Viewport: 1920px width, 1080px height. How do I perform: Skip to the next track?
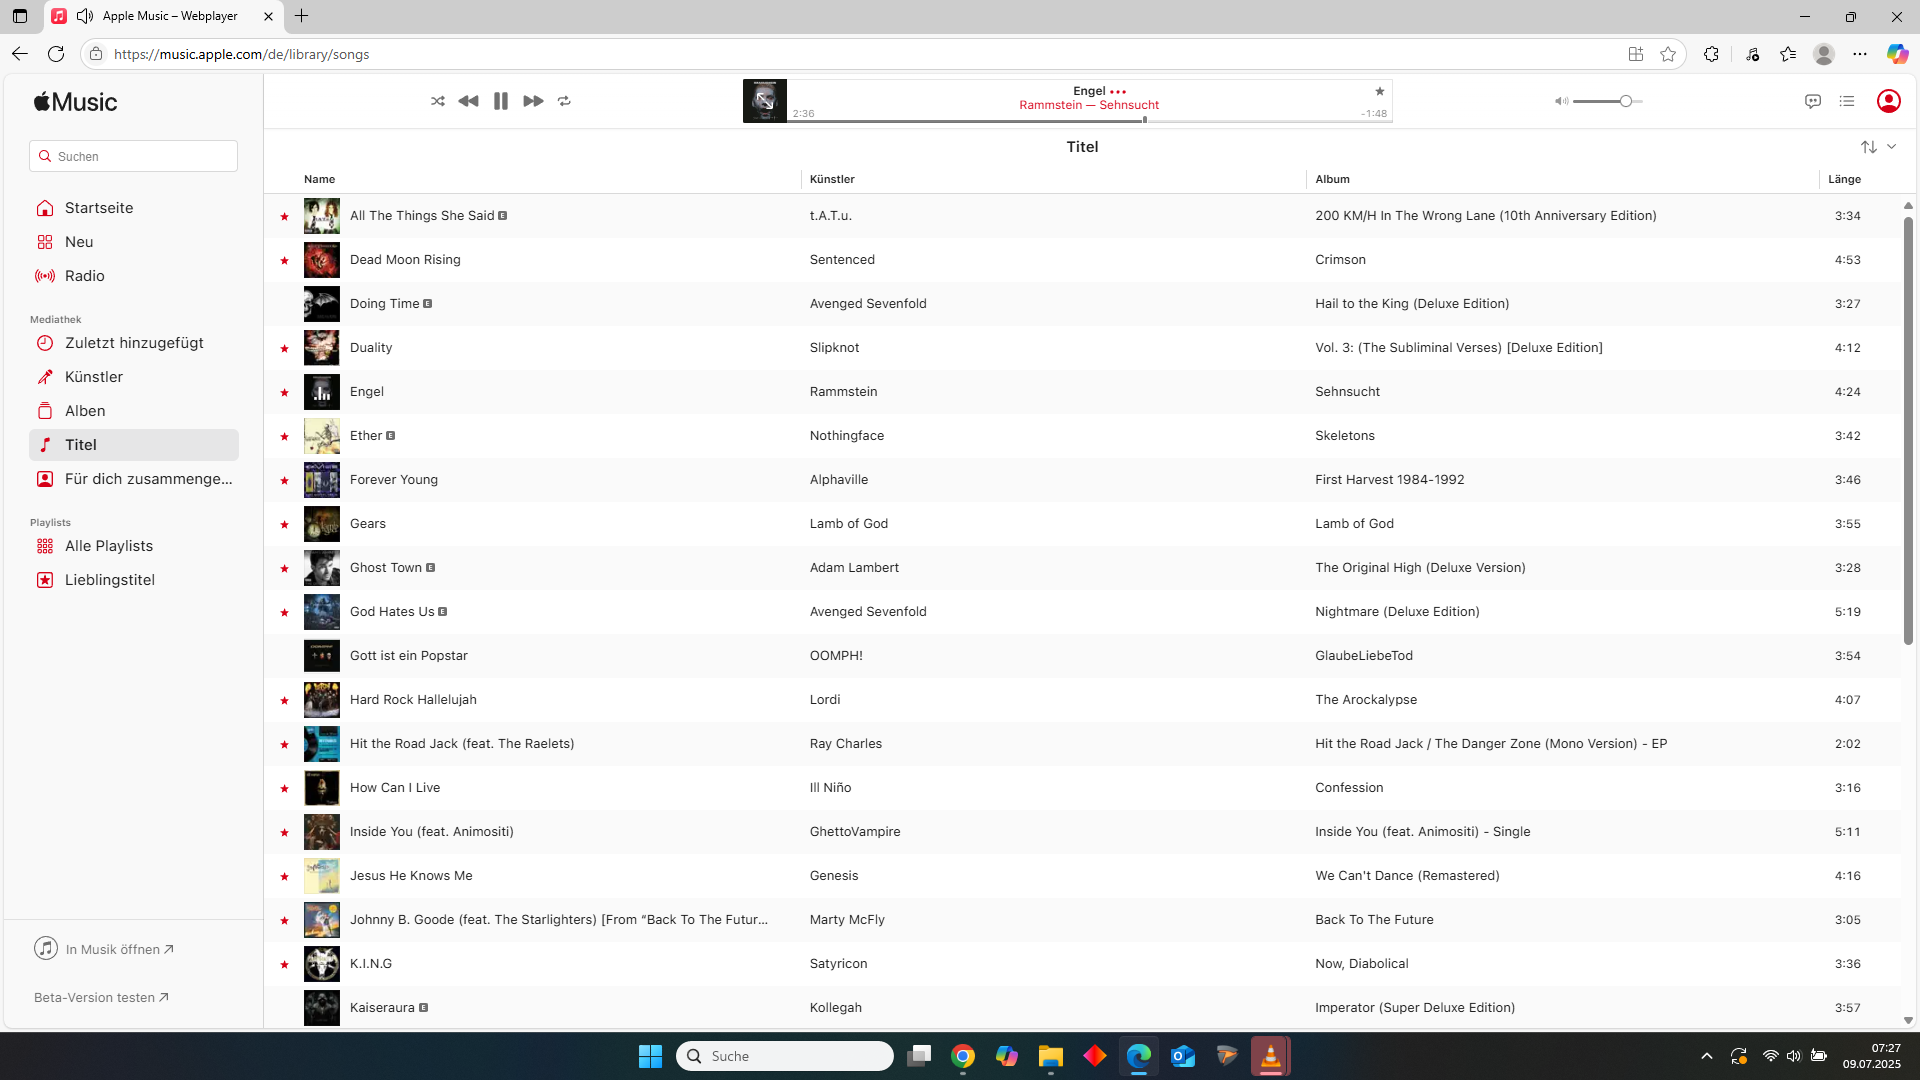[533, 101]
